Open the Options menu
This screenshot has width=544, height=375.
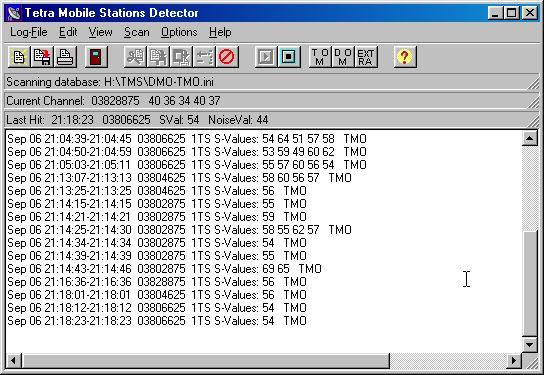[179, 32]
